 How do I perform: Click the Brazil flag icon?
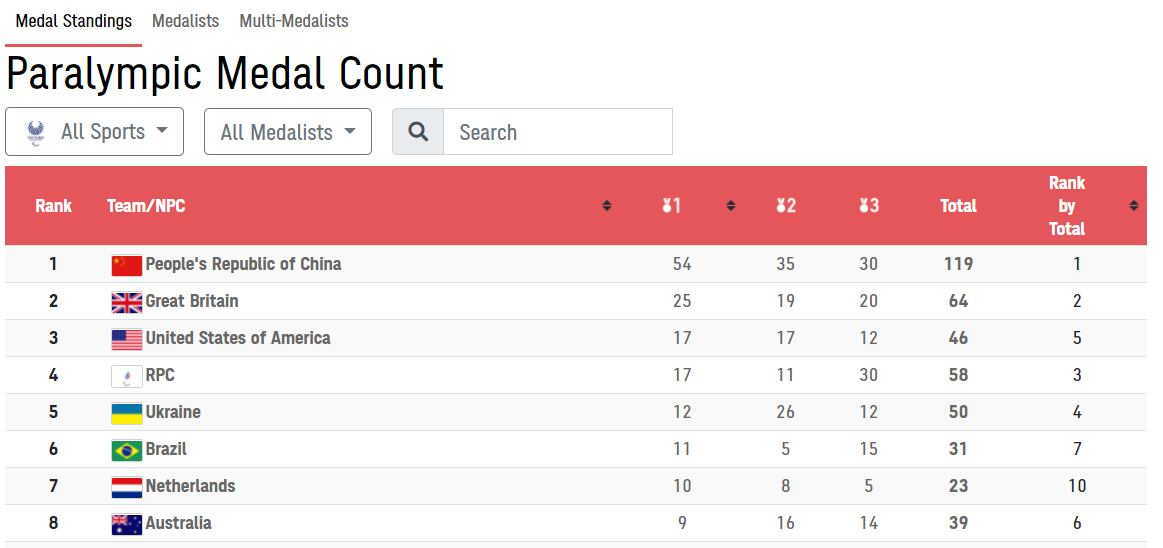click(x=127, y=450)
